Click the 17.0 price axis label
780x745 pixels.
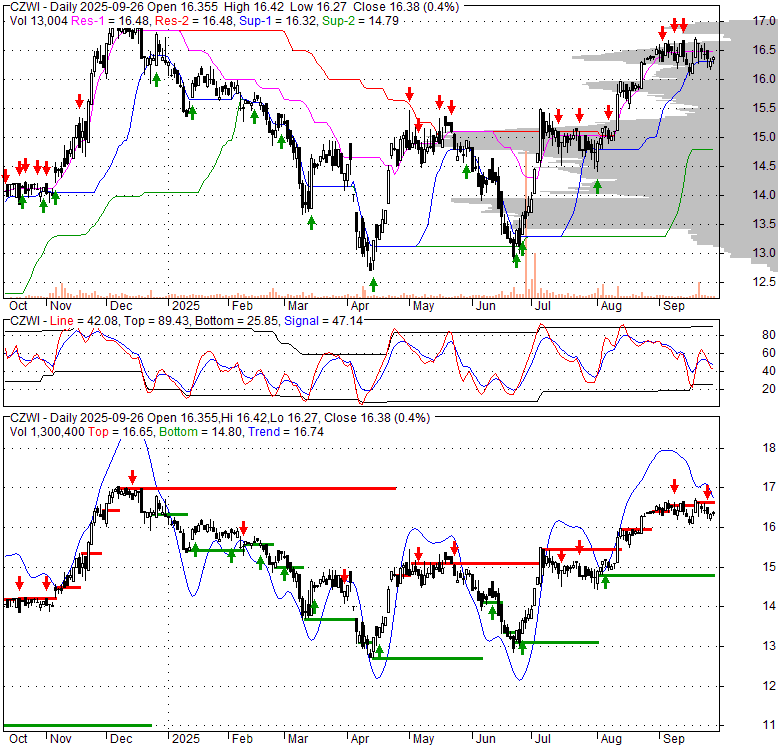coord(765,21)
